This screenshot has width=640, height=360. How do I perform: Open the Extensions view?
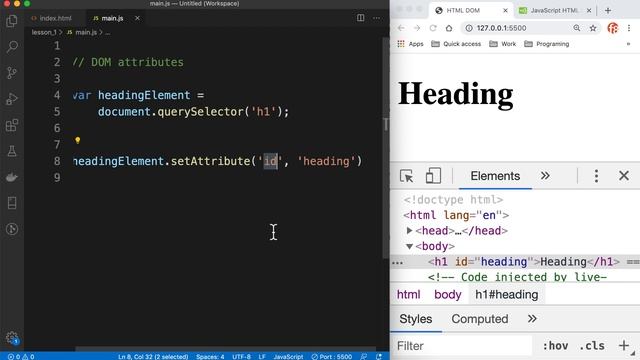12,125
